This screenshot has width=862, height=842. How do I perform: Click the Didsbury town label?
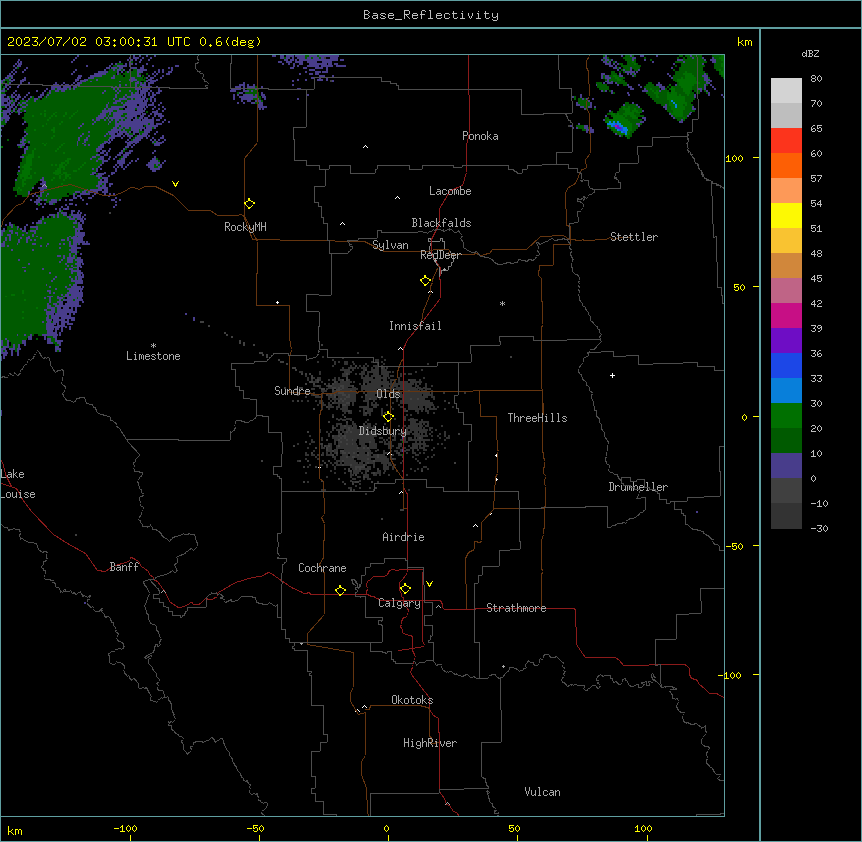(x=383, y=431)
